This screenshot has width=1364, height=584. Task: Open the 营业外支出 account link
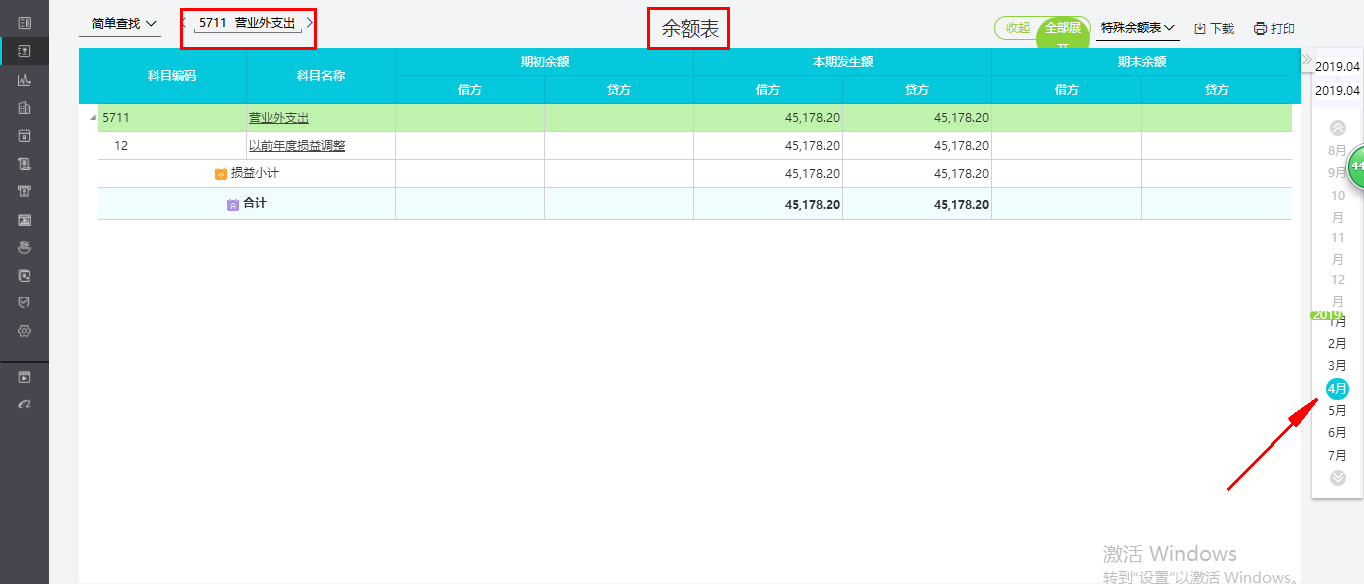pos(279,118)
